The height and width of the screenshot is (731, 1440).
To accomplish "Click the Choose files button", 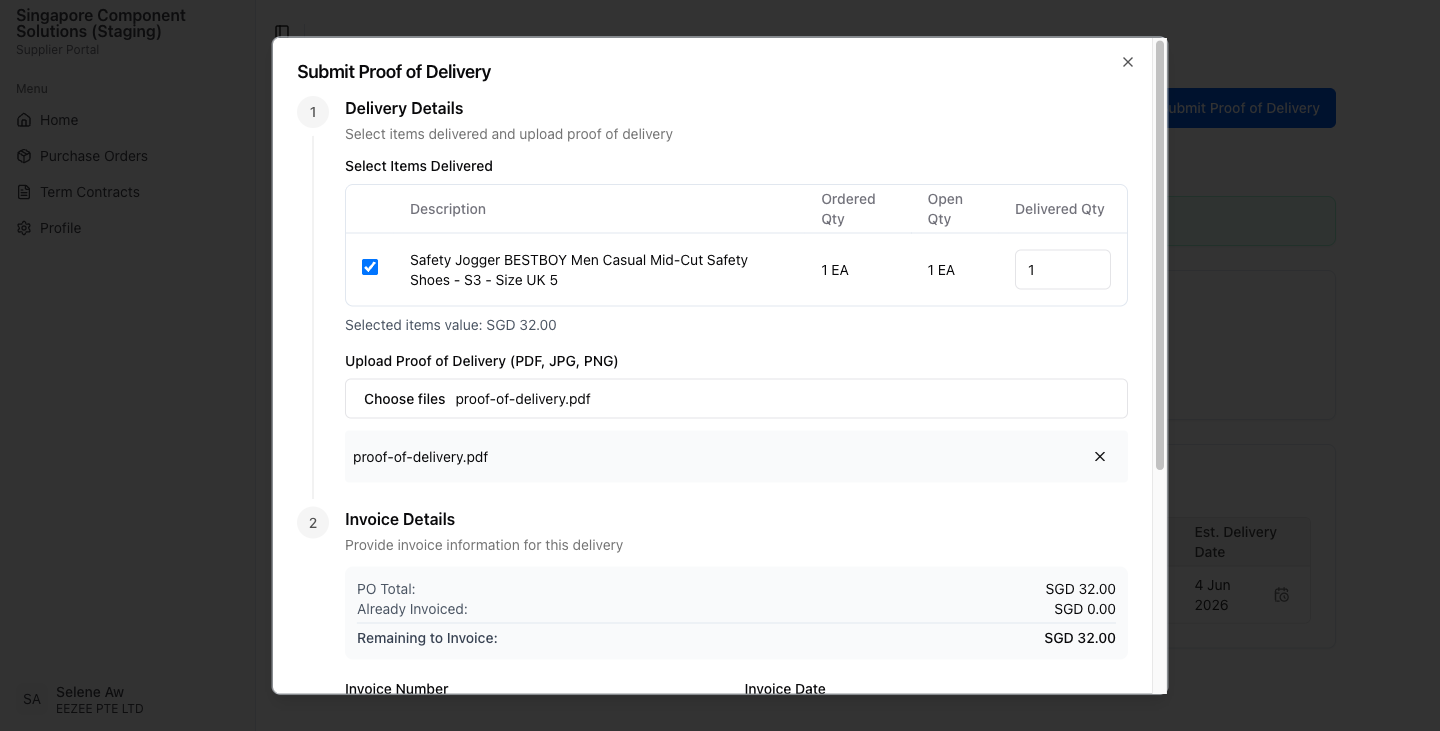I will click(404, 399).
